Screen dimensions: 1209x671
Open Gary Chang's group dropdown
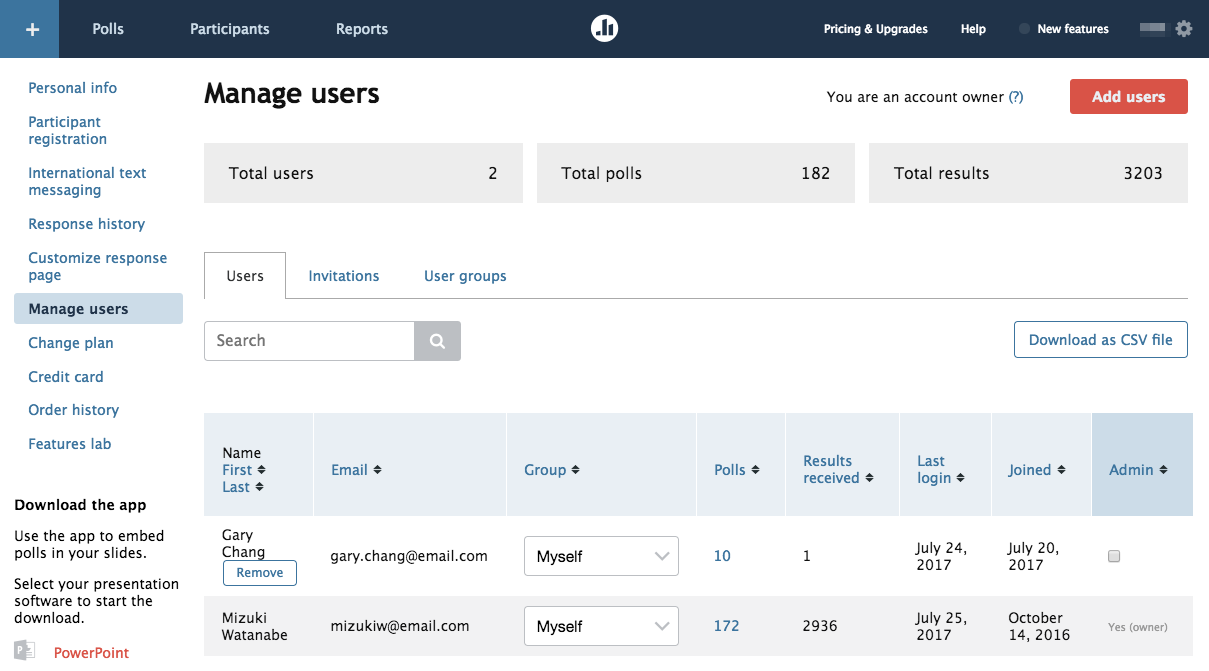(601, 556)
